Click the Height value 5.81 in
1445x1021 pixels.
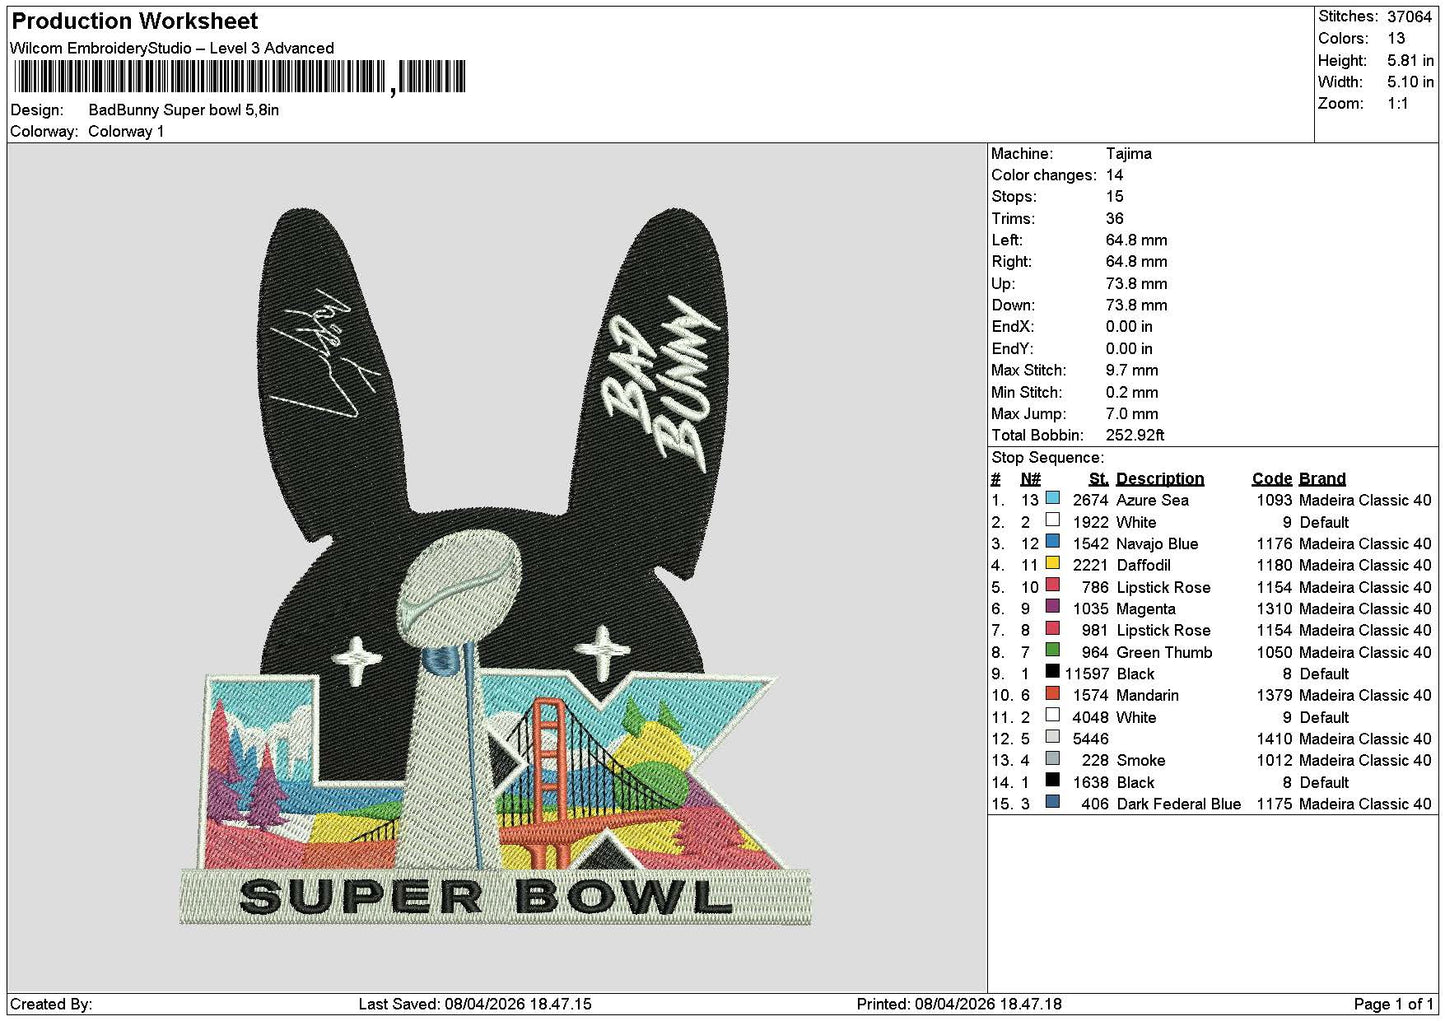[x=1410, y=60]
